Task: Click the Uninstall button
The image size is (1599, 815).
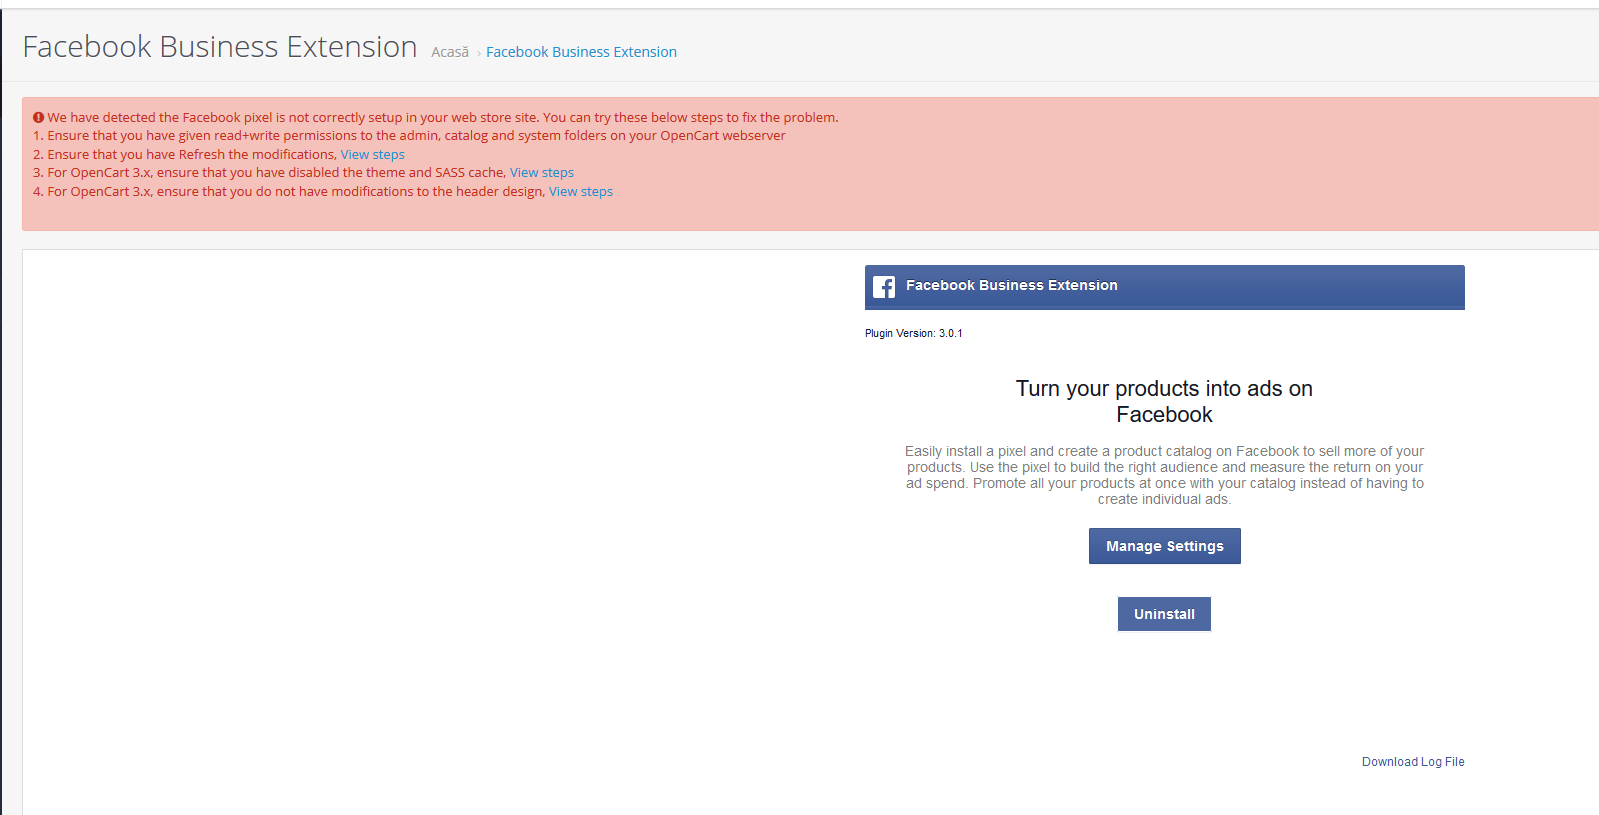Action: [1164, 613]
